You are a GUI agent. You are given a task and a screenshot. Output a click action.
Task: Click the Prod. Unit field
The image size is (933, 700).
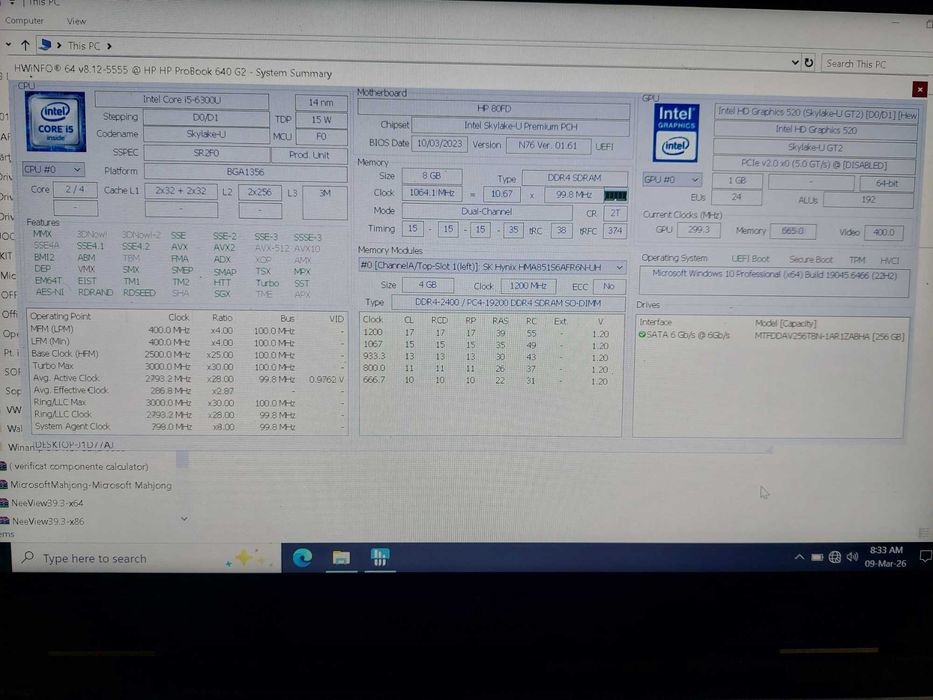(x=309, y=155)
